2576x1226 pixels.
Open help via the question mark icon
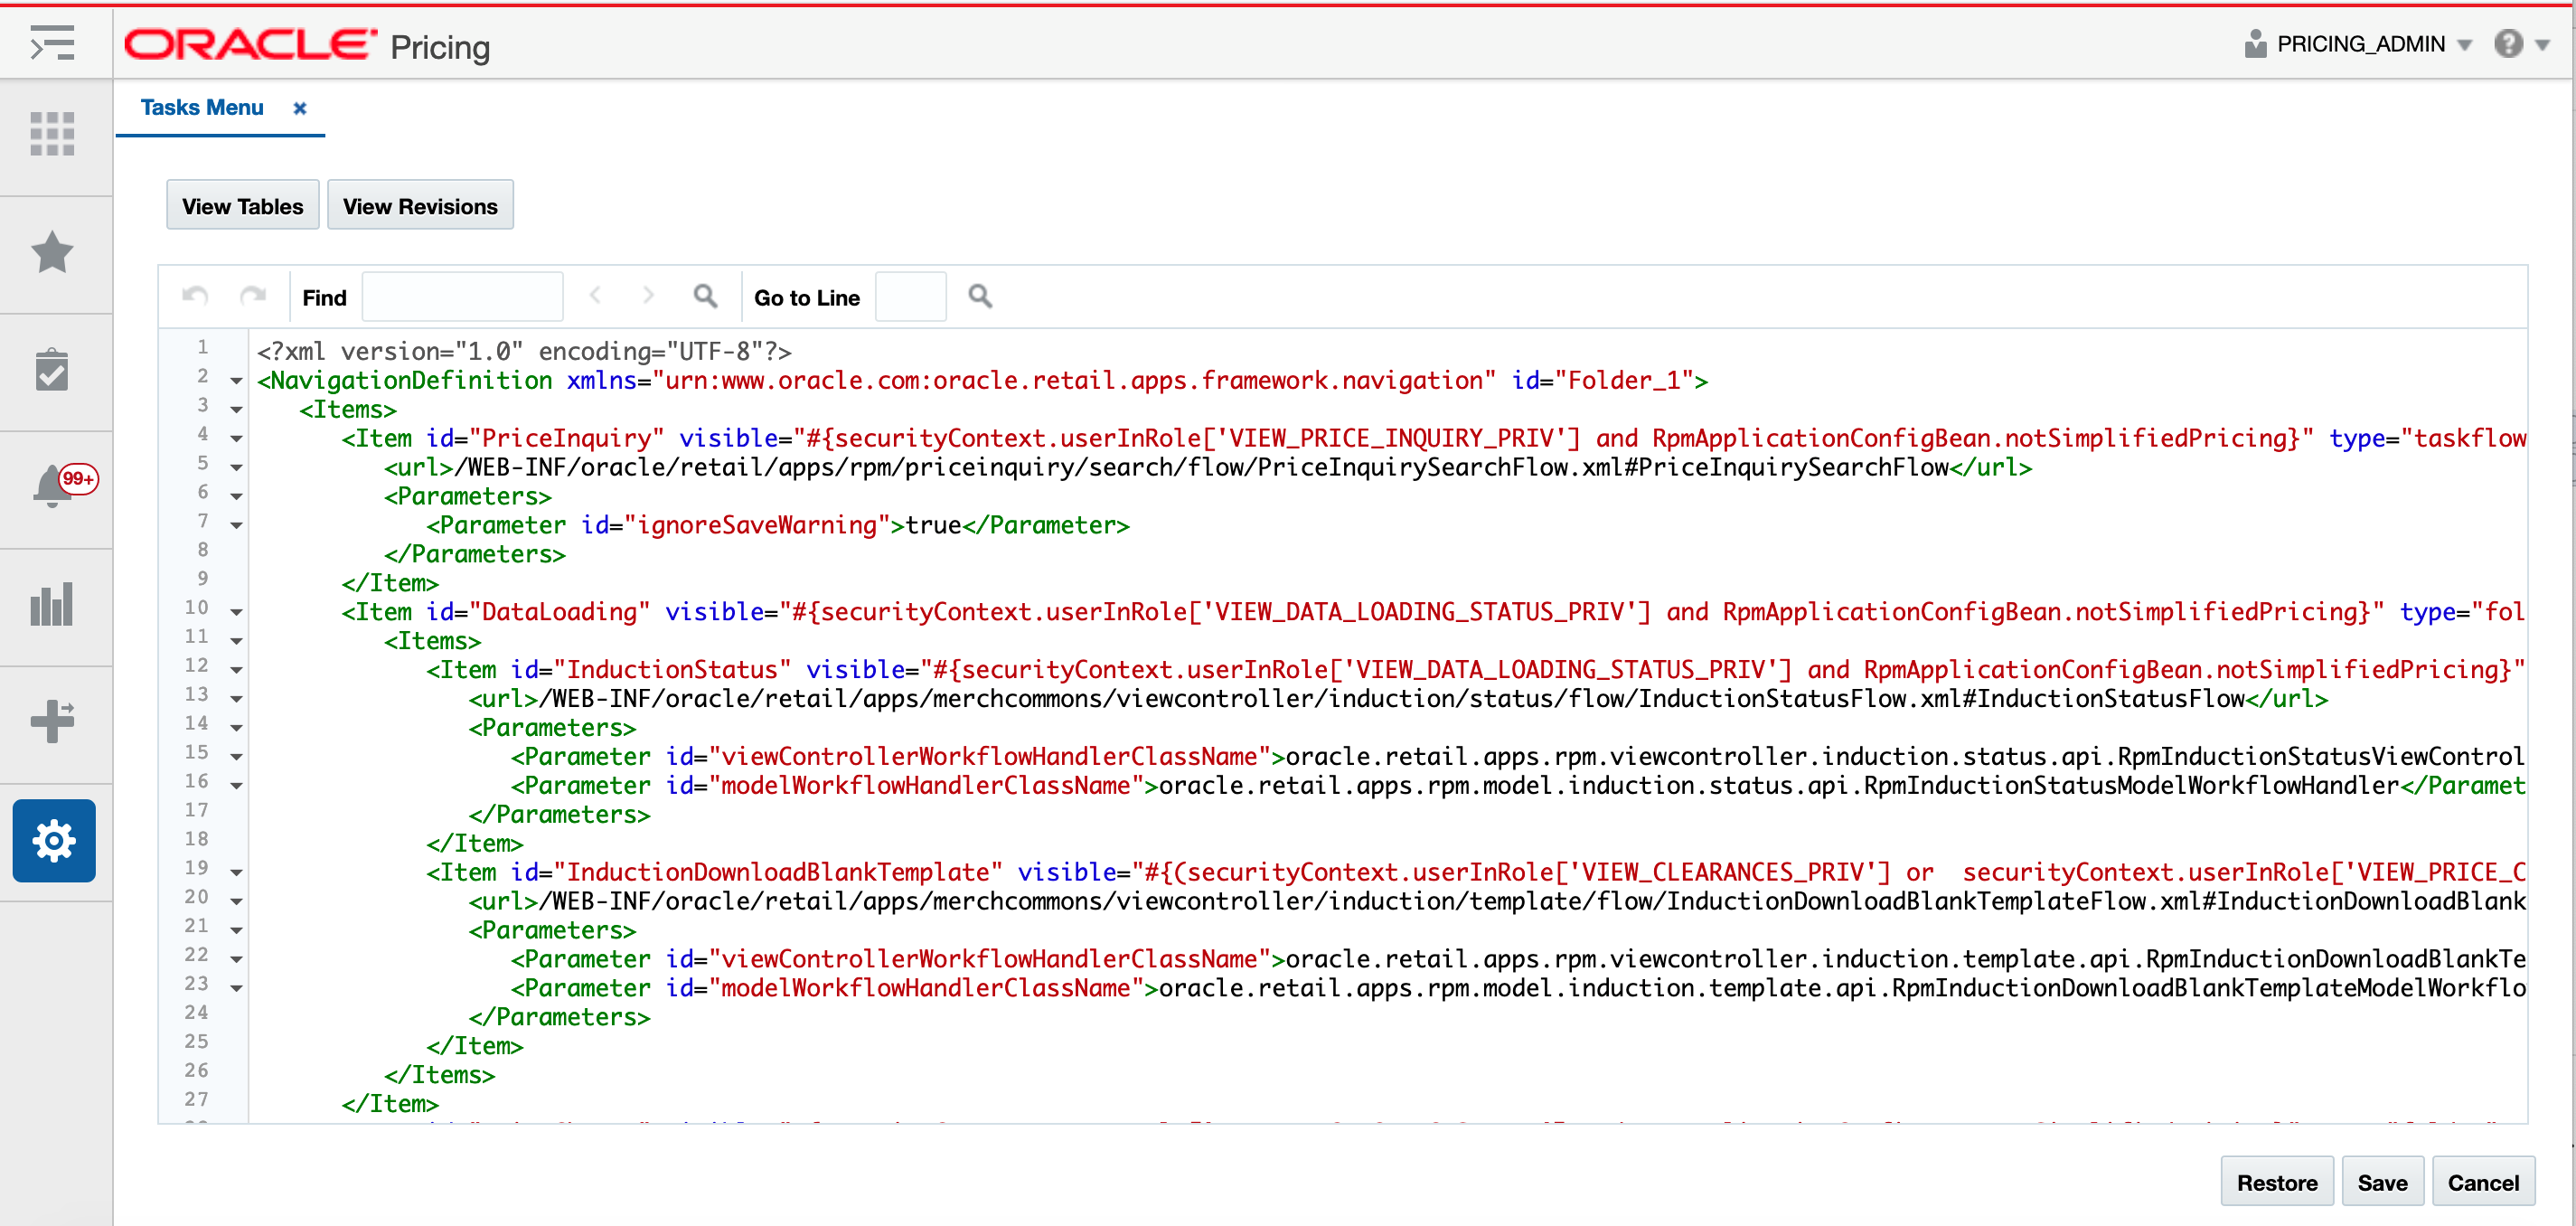pyautogui.click(x=2510, y=43)
